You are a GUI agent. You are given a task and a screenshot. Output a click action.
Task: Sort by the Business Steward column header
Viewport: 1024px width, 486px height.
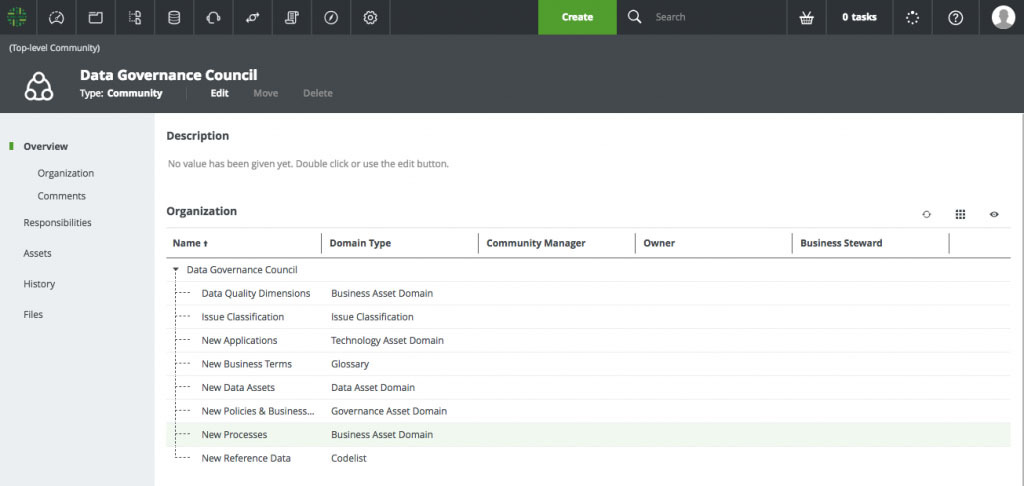tap(841, 243)
